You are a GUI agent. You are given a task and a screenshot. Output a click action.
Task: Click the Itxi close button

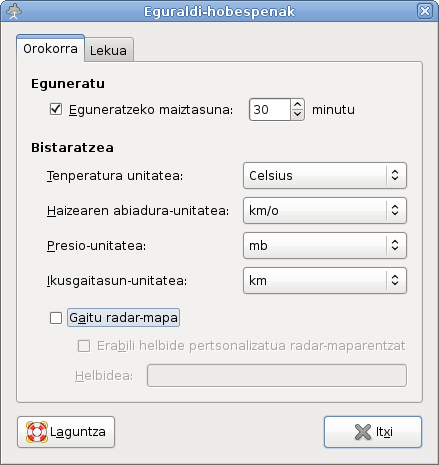click(x=373, y=432)
